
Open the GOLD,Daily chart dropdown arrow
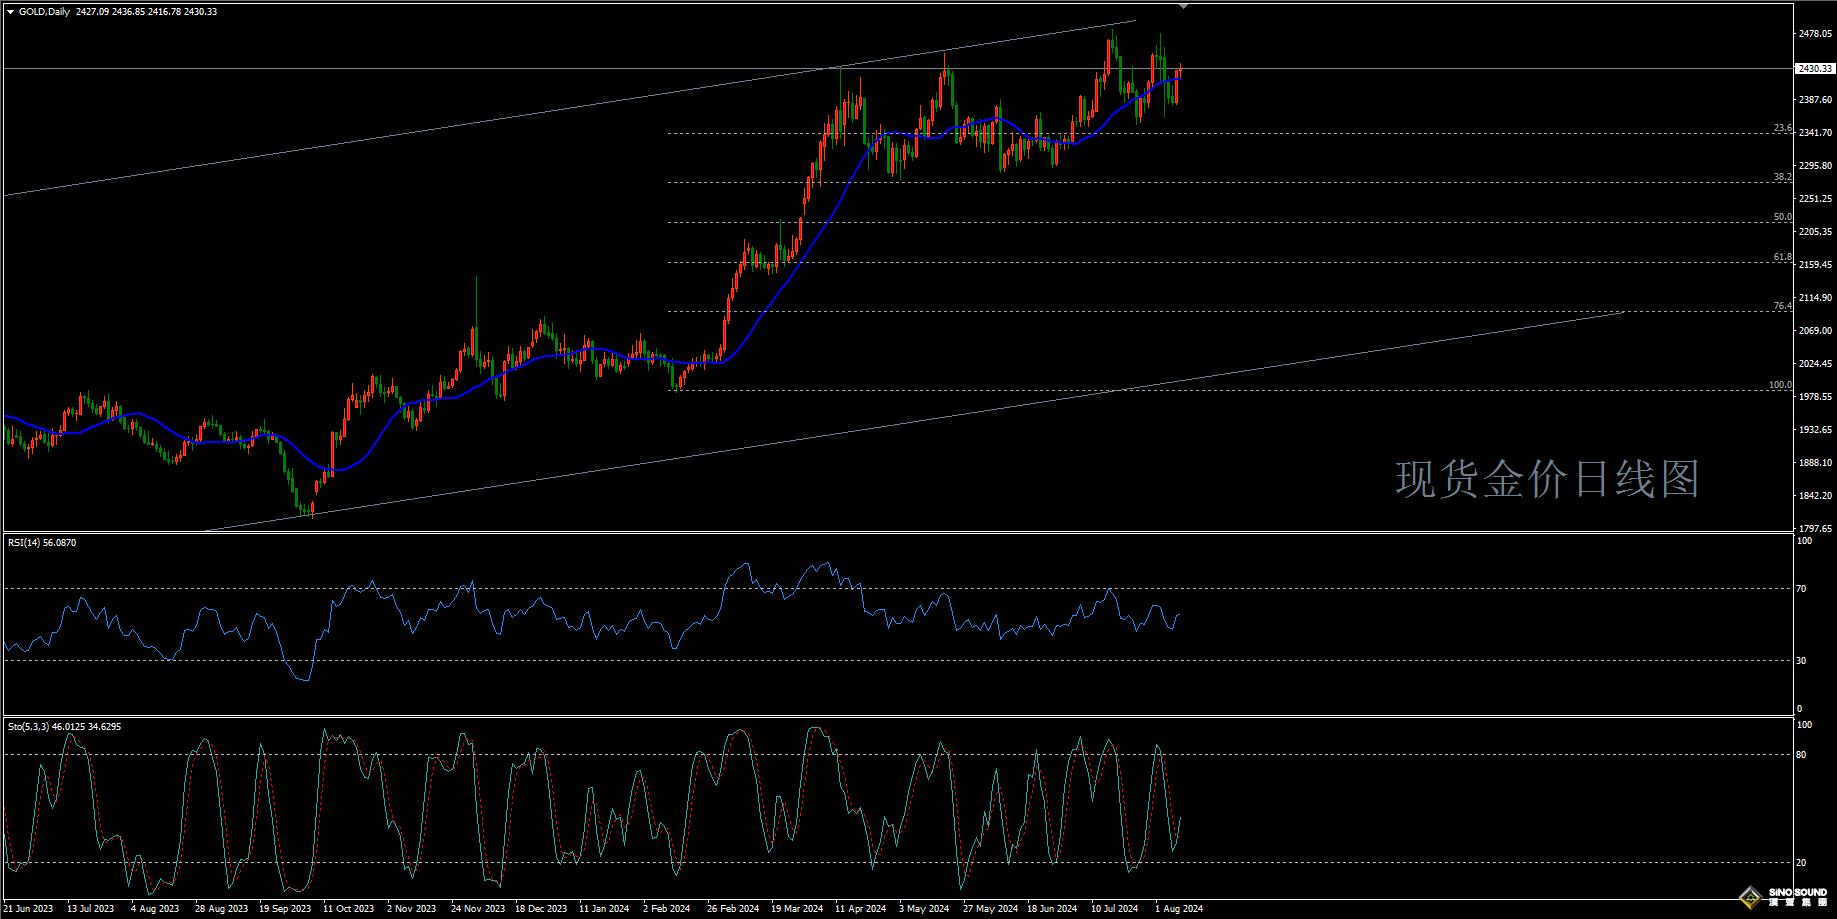point(10,12)
